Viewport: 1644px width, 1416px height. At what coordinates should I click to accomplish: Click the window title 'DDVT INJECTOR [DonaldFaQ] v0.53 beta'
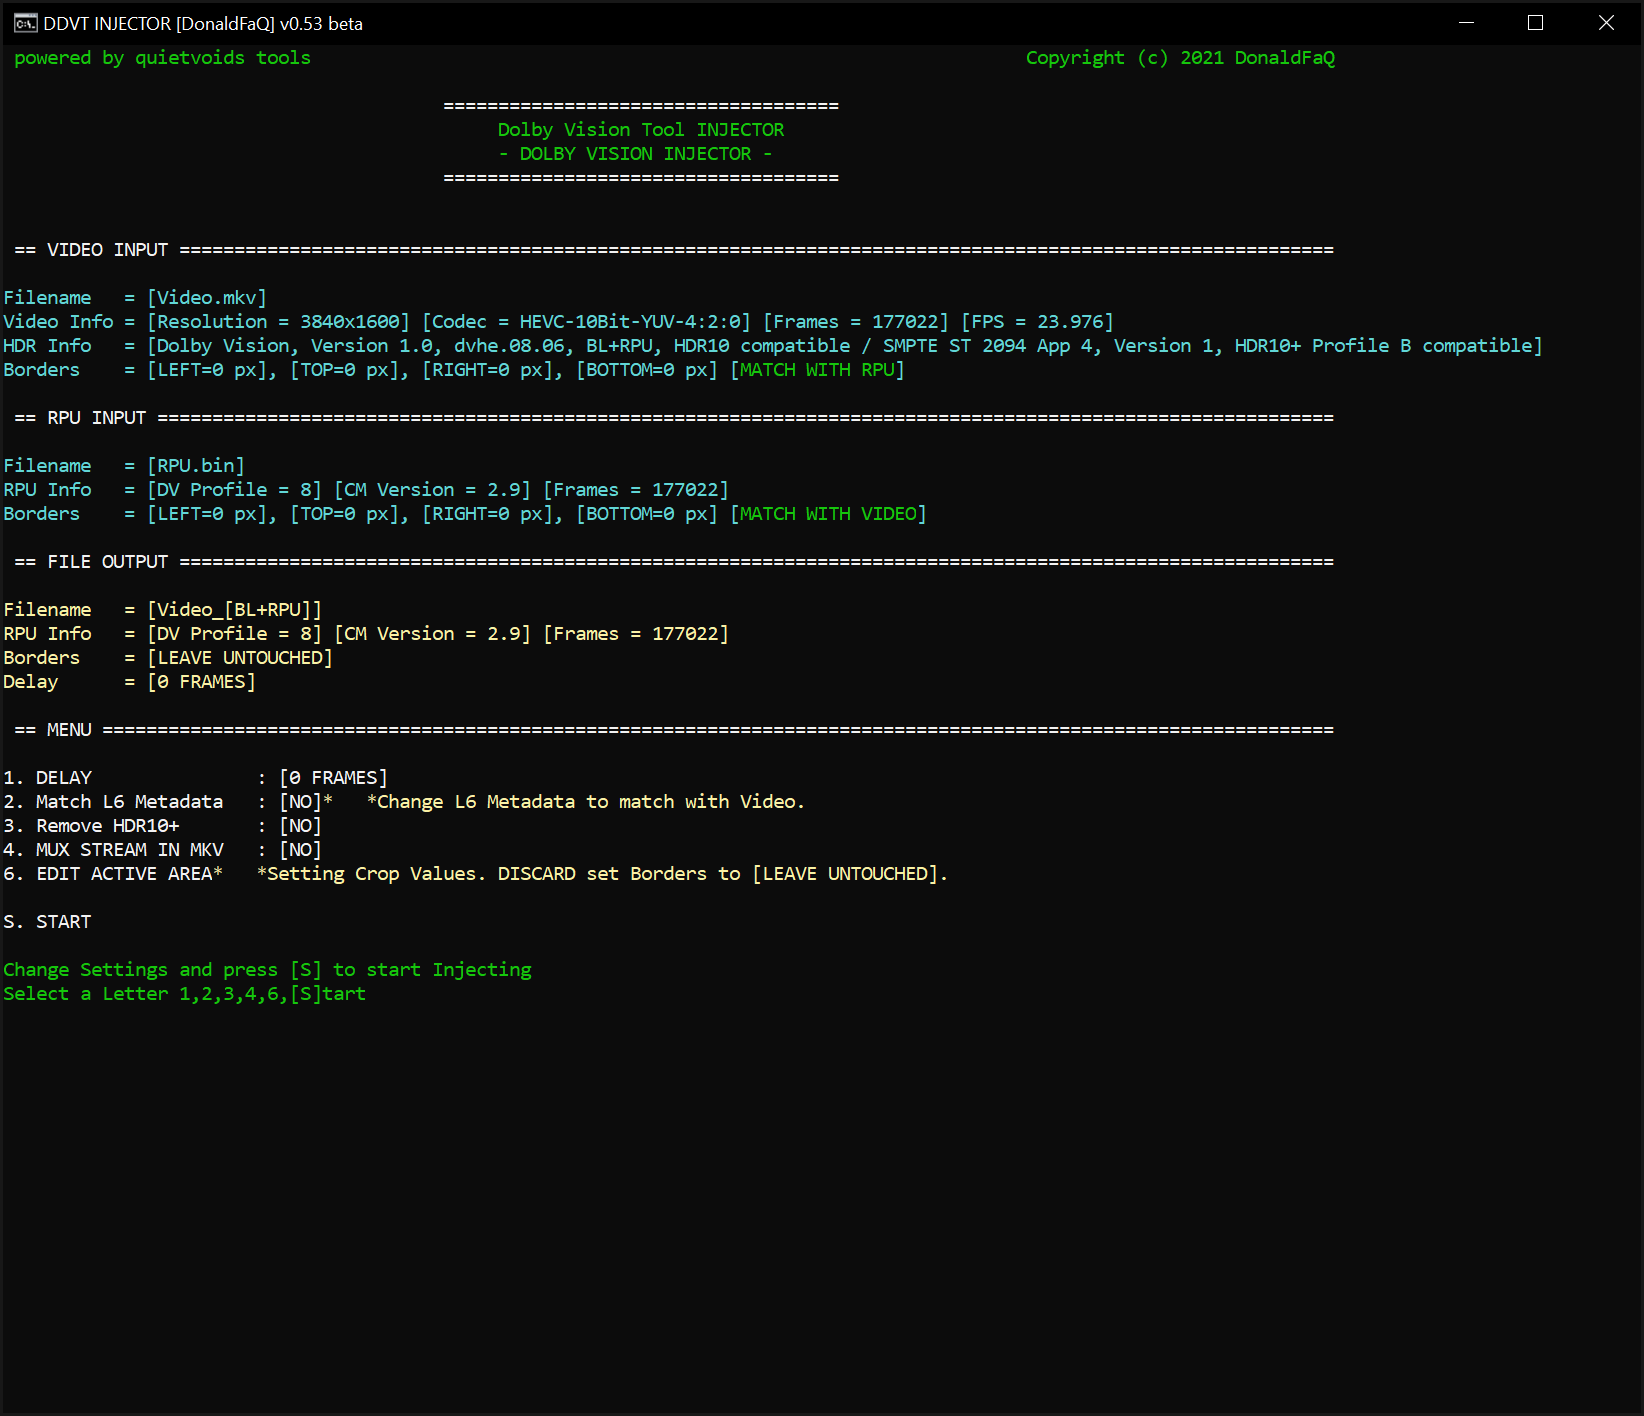click(203, 24)
